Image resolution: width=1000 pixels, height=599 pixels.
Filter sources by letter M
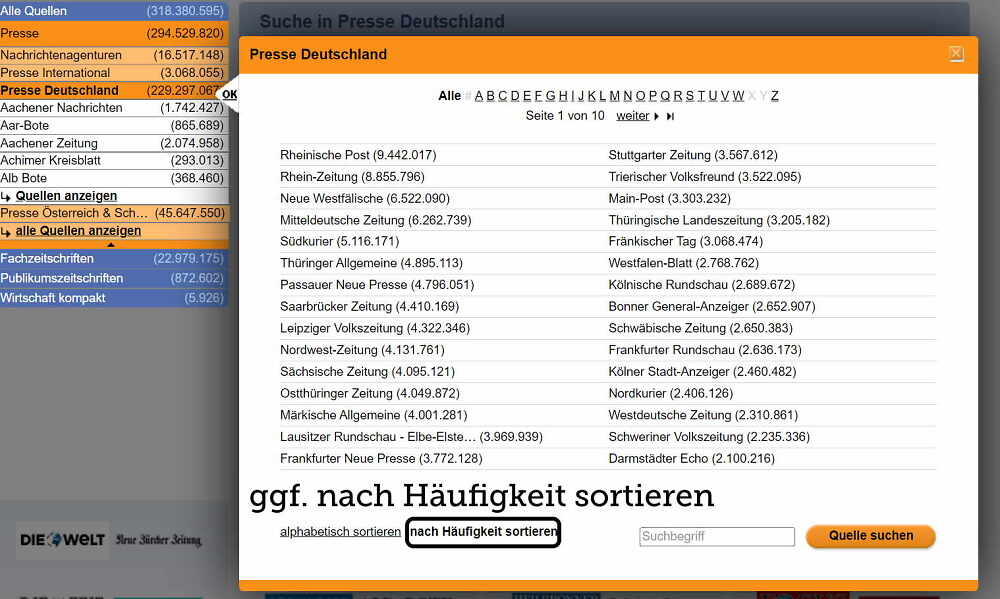[614, 96]
